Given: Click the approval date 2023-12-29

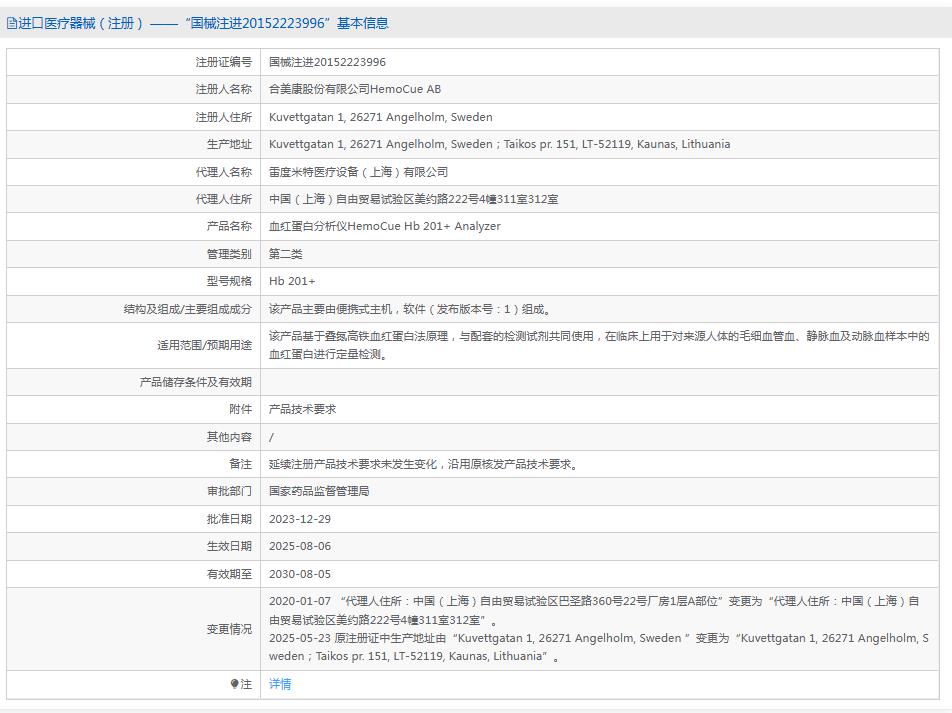Looking at the screenshot, I should click(299, 519).
